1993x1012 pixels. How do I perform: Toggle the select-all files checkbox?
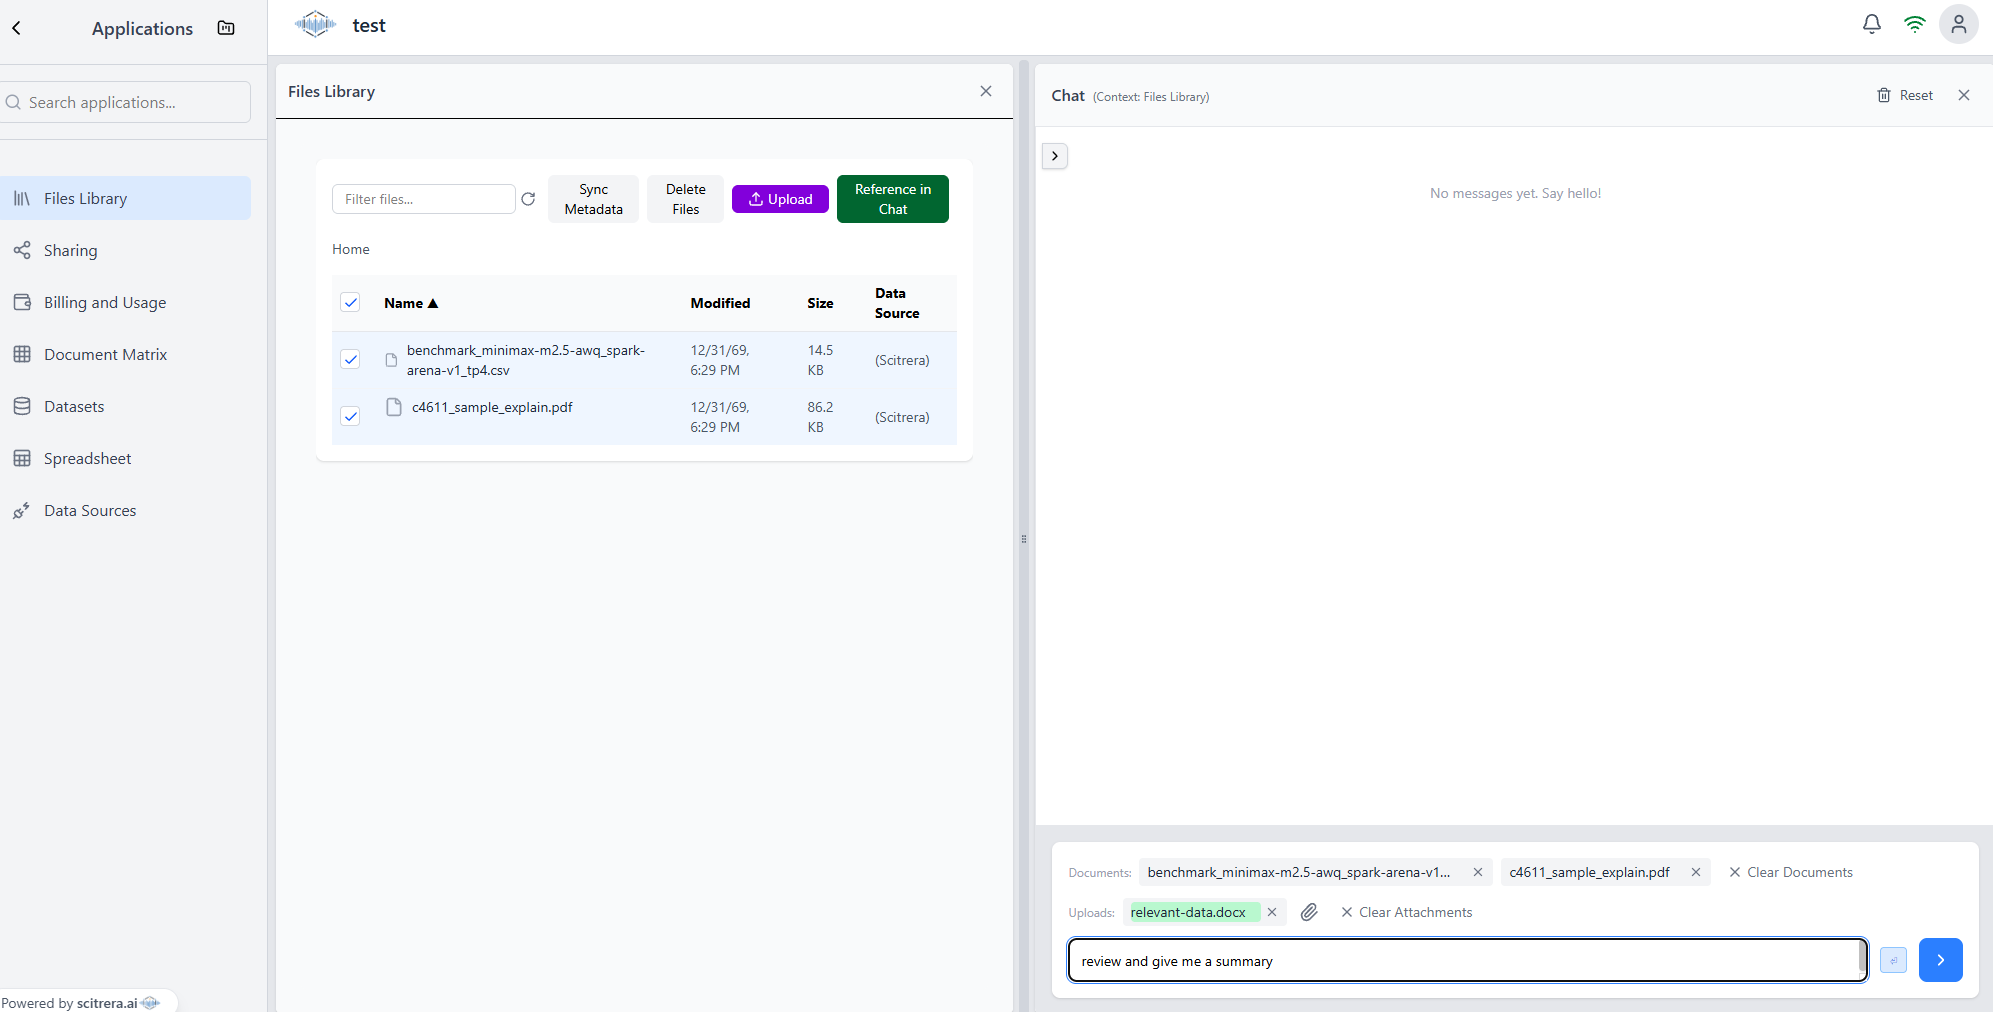350,302
